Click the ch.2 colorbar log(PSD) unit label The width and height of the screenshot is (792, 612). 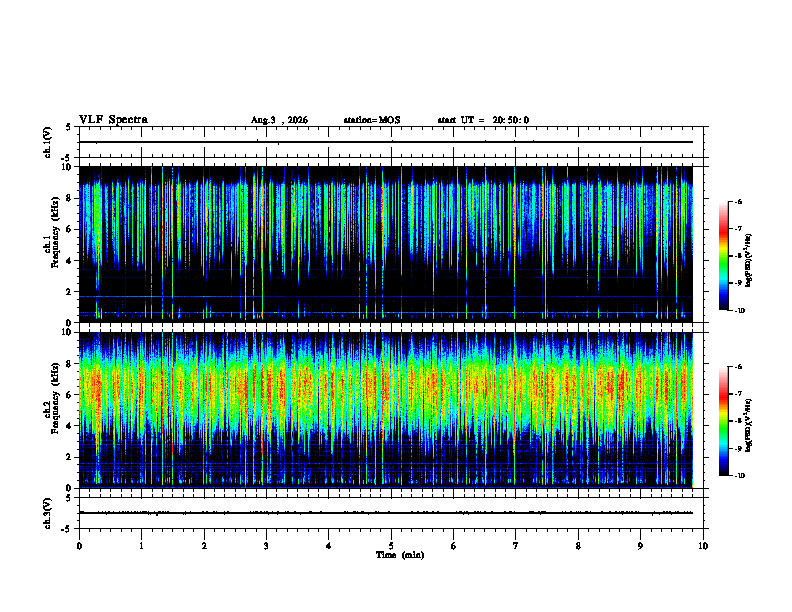(x=749, y=425)
